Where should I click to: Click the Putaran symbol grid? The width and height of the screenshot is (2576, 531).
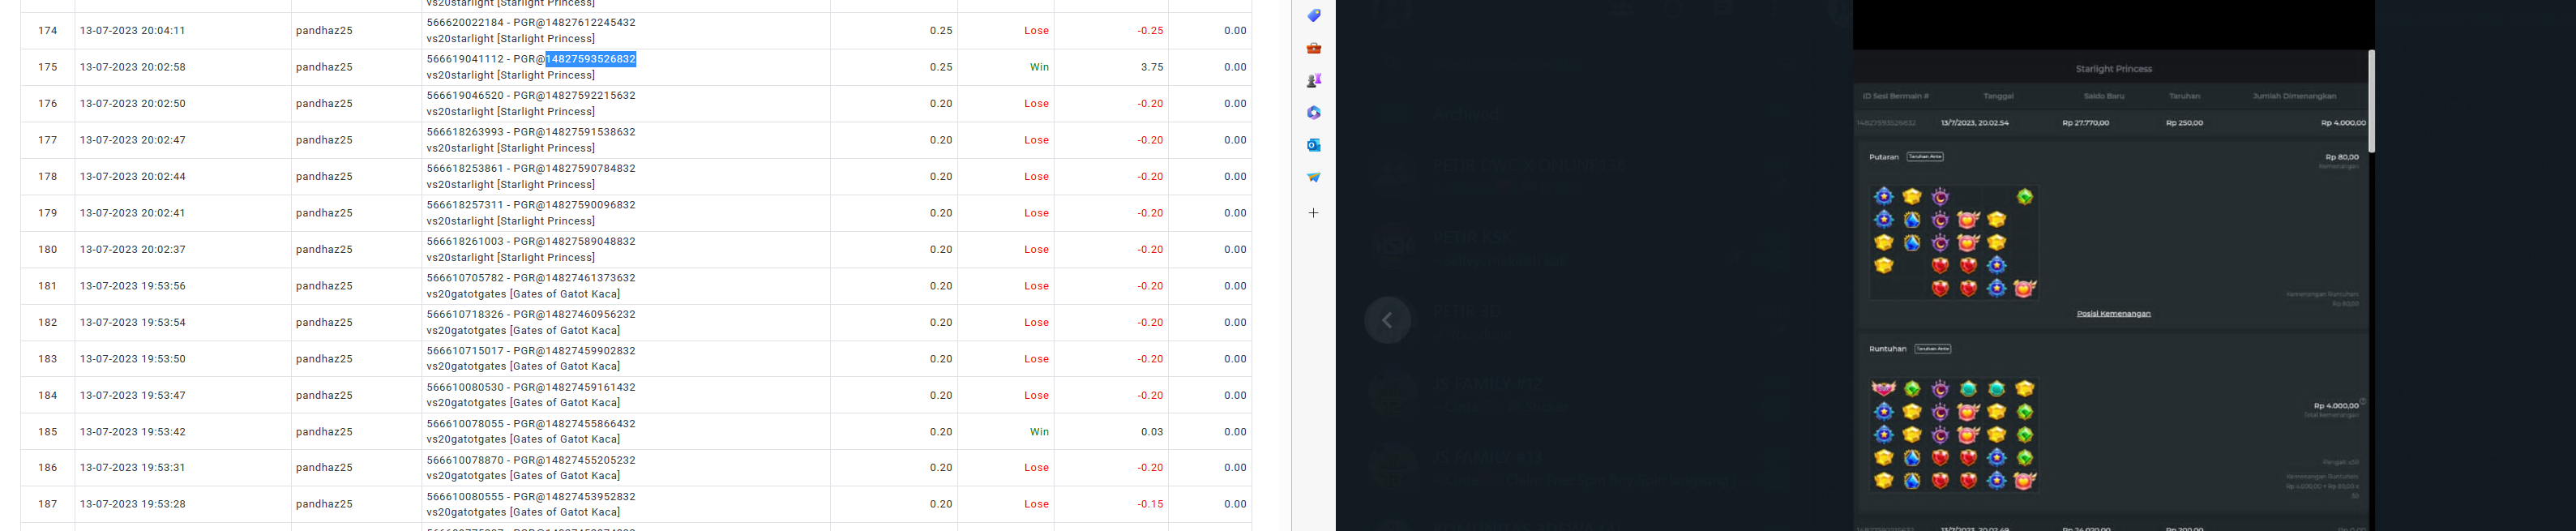tap(1954, 242)
